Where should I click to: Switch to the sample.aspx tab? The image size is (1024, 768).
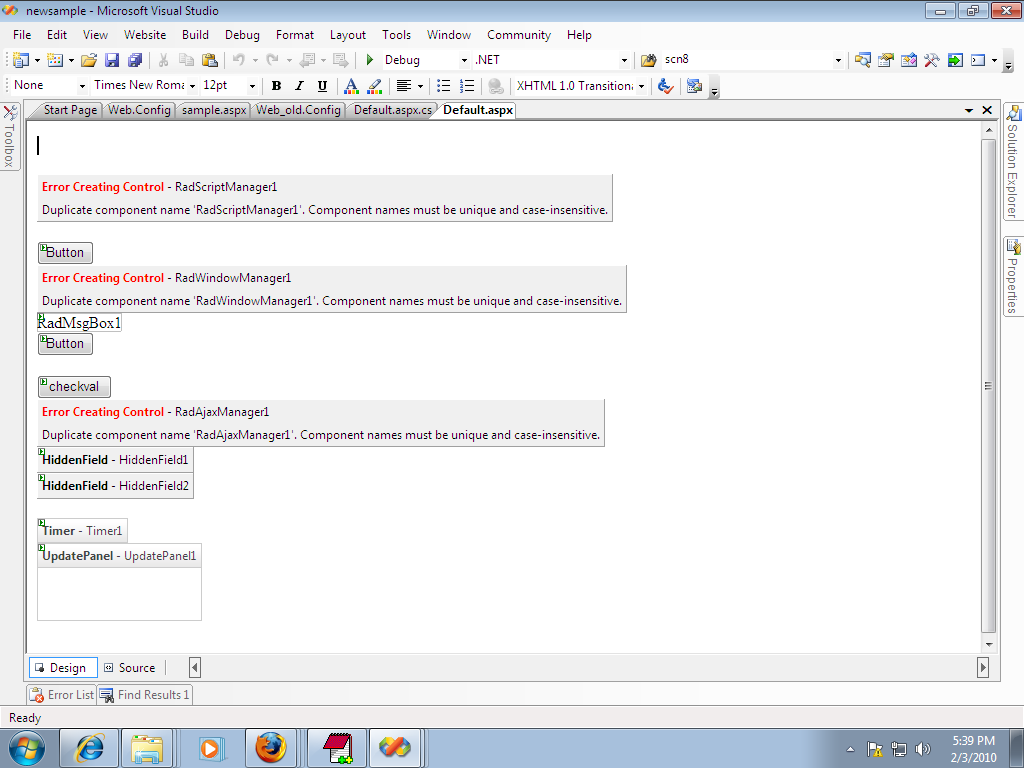[x=214, y=110]
